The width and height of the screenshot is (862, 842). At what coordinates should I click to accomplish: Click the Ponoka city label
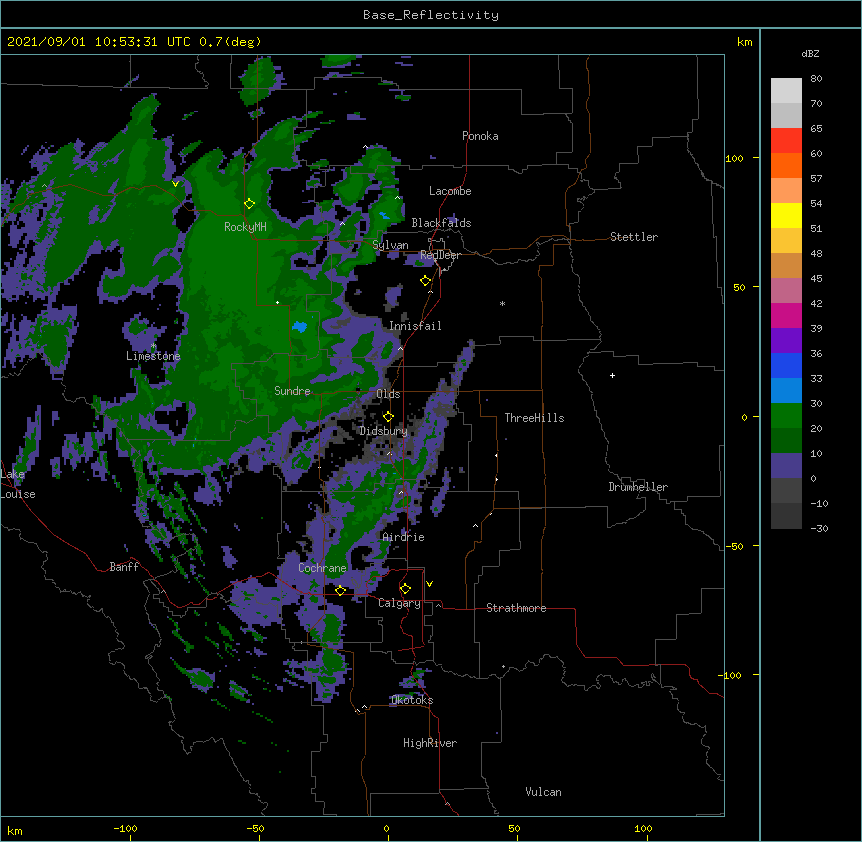[x=480, y=136]
